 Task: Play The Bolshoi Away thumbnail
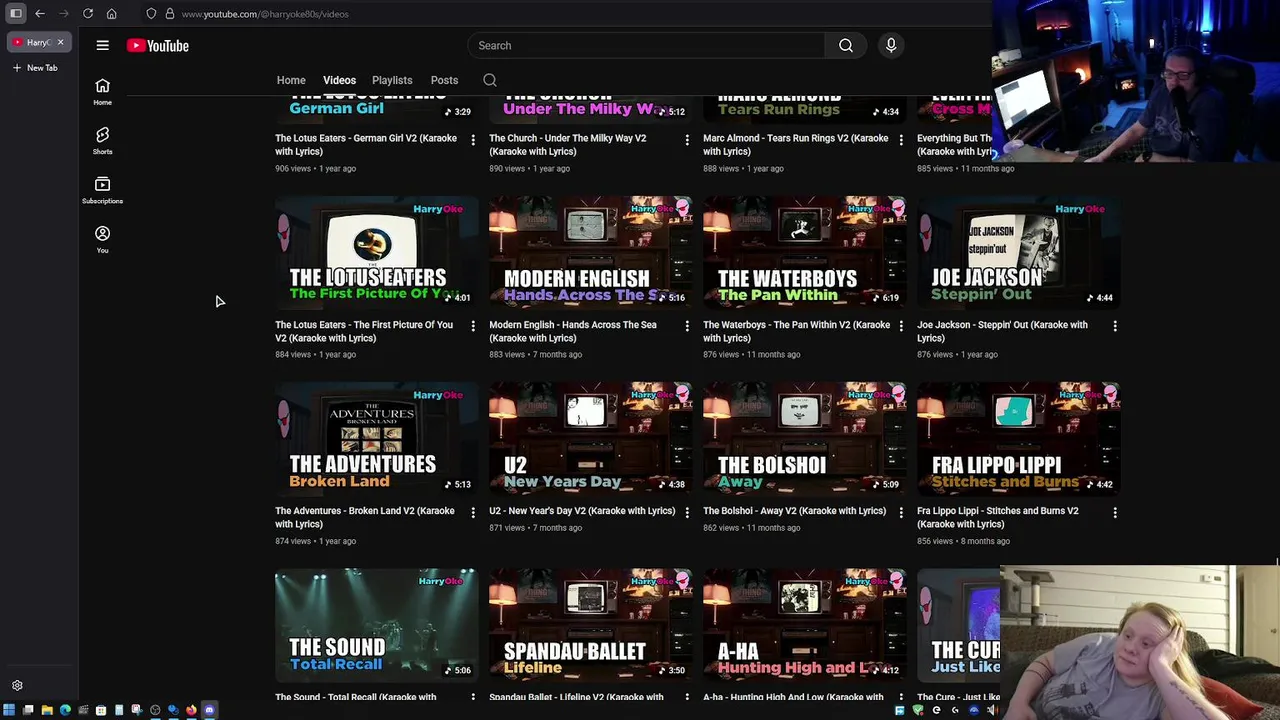click(x=805, y=439)
